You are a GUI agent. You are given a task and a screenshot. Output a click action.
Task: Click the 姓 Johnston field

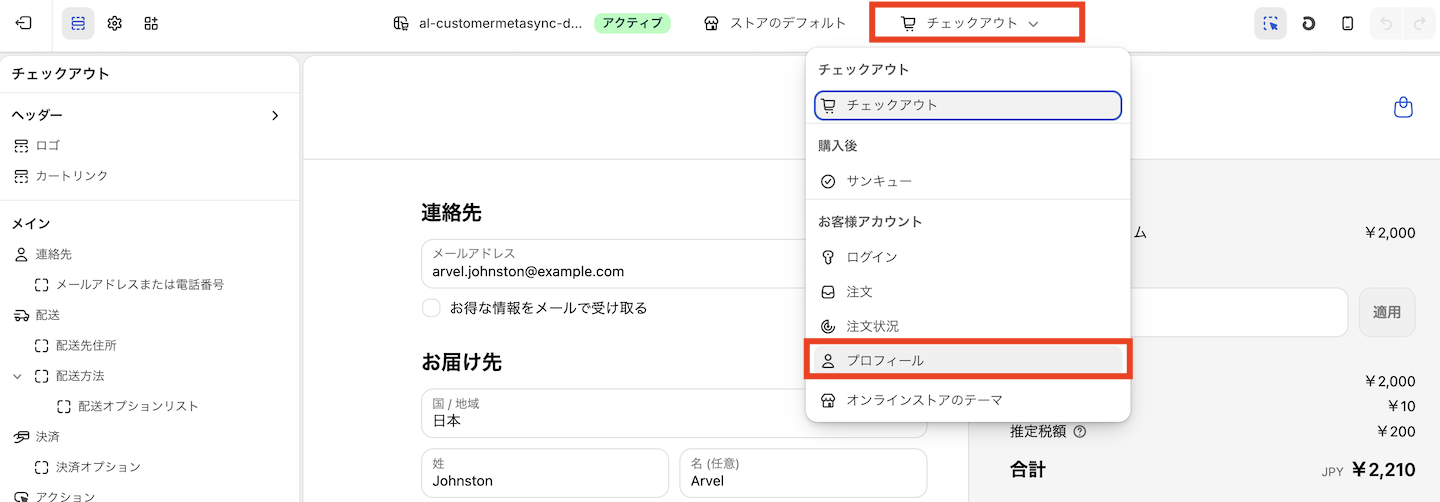click(x=545, y=473)
